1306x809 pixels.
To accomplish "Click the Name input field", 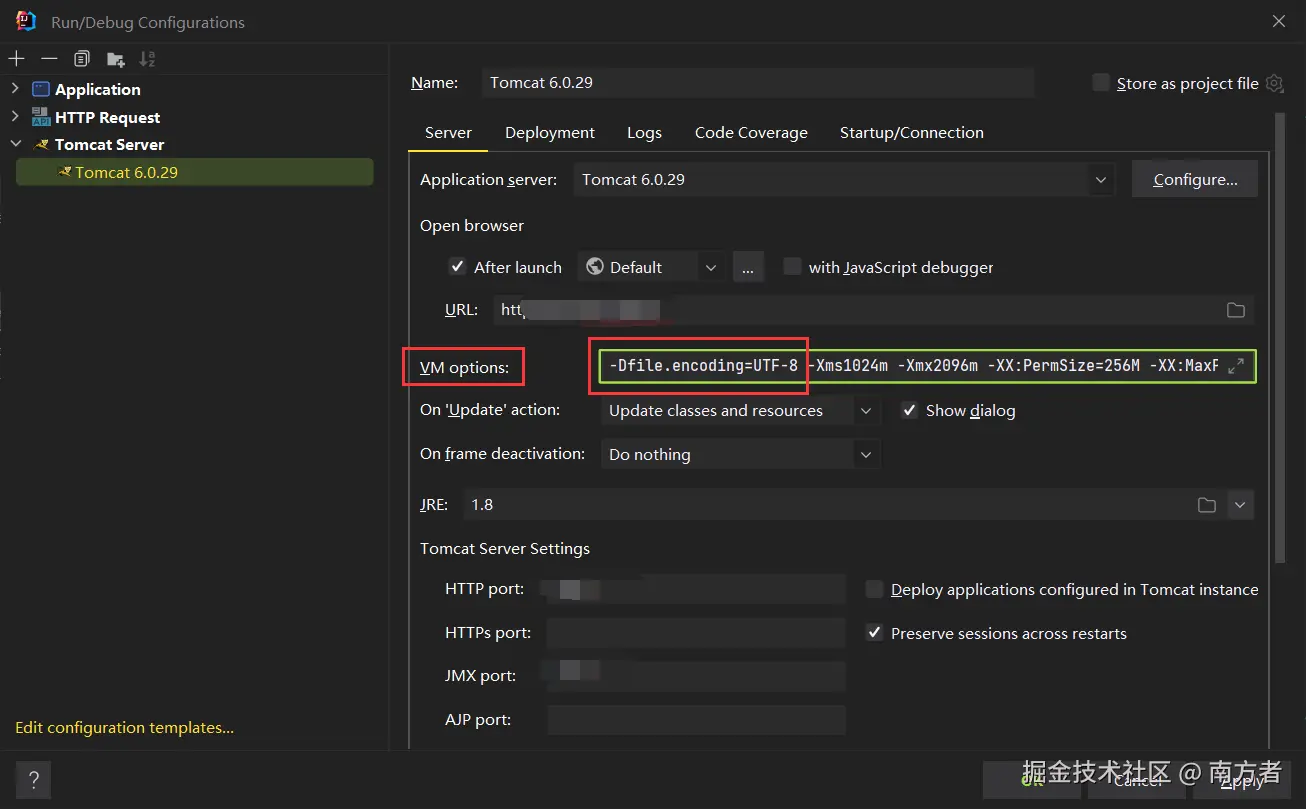I will [x=758, y=83].
